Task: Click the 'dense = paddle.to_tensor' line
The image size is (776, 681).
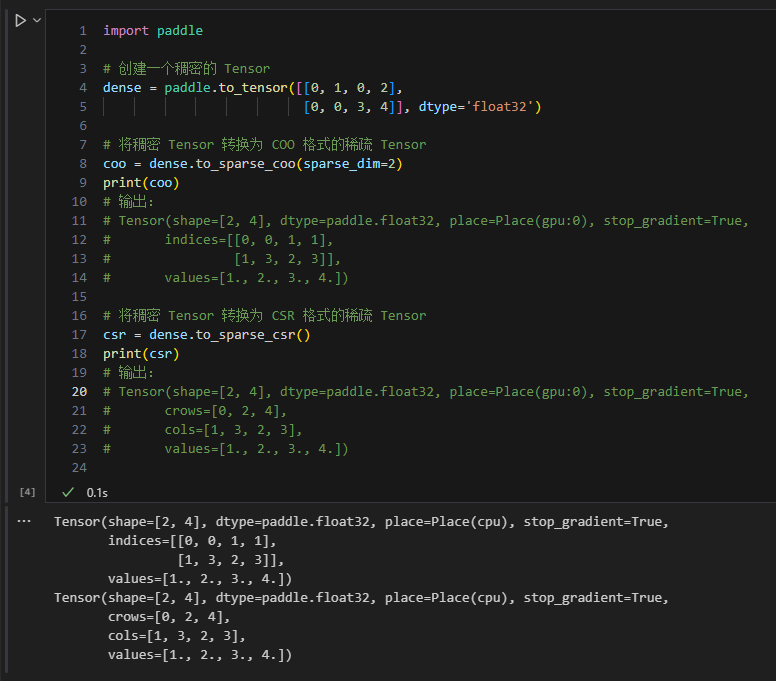Action: click(252, 88)
